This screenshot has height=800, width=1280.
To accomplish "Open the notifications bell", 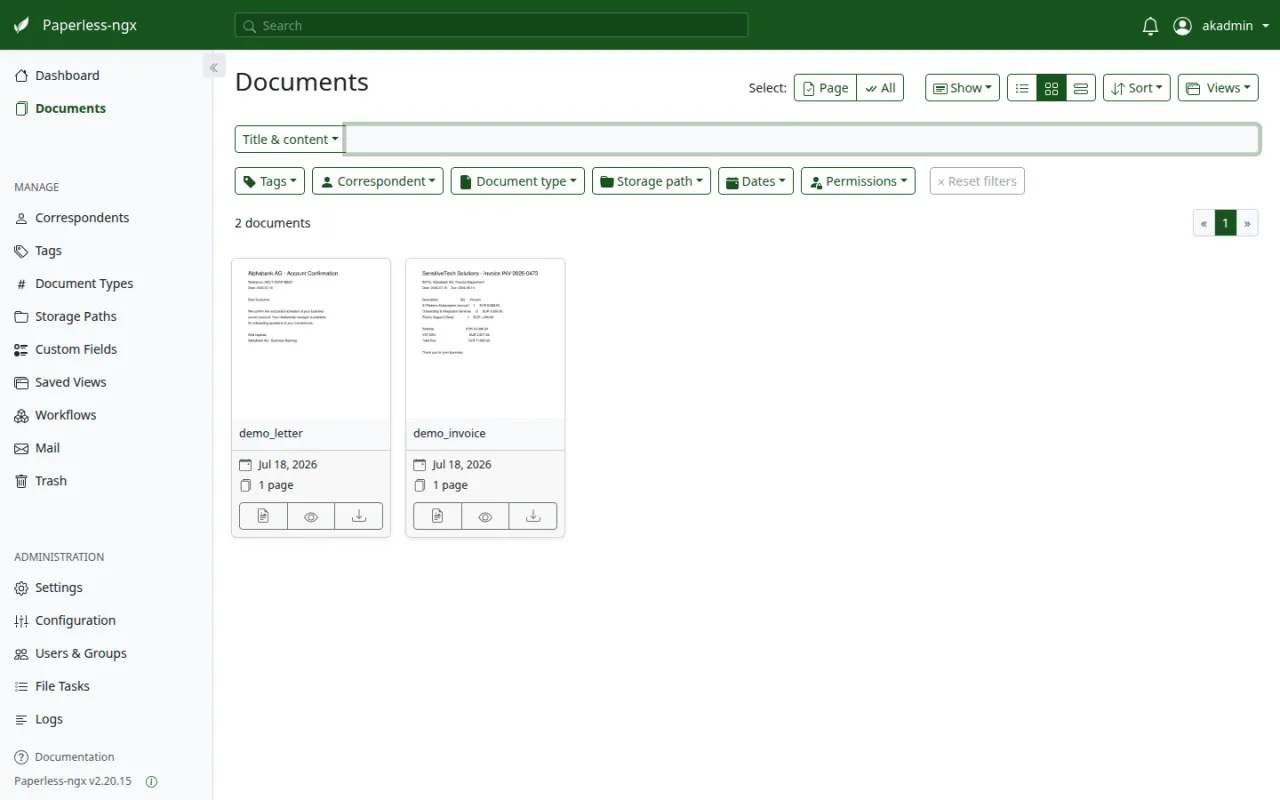I will tap(1150, 26).
